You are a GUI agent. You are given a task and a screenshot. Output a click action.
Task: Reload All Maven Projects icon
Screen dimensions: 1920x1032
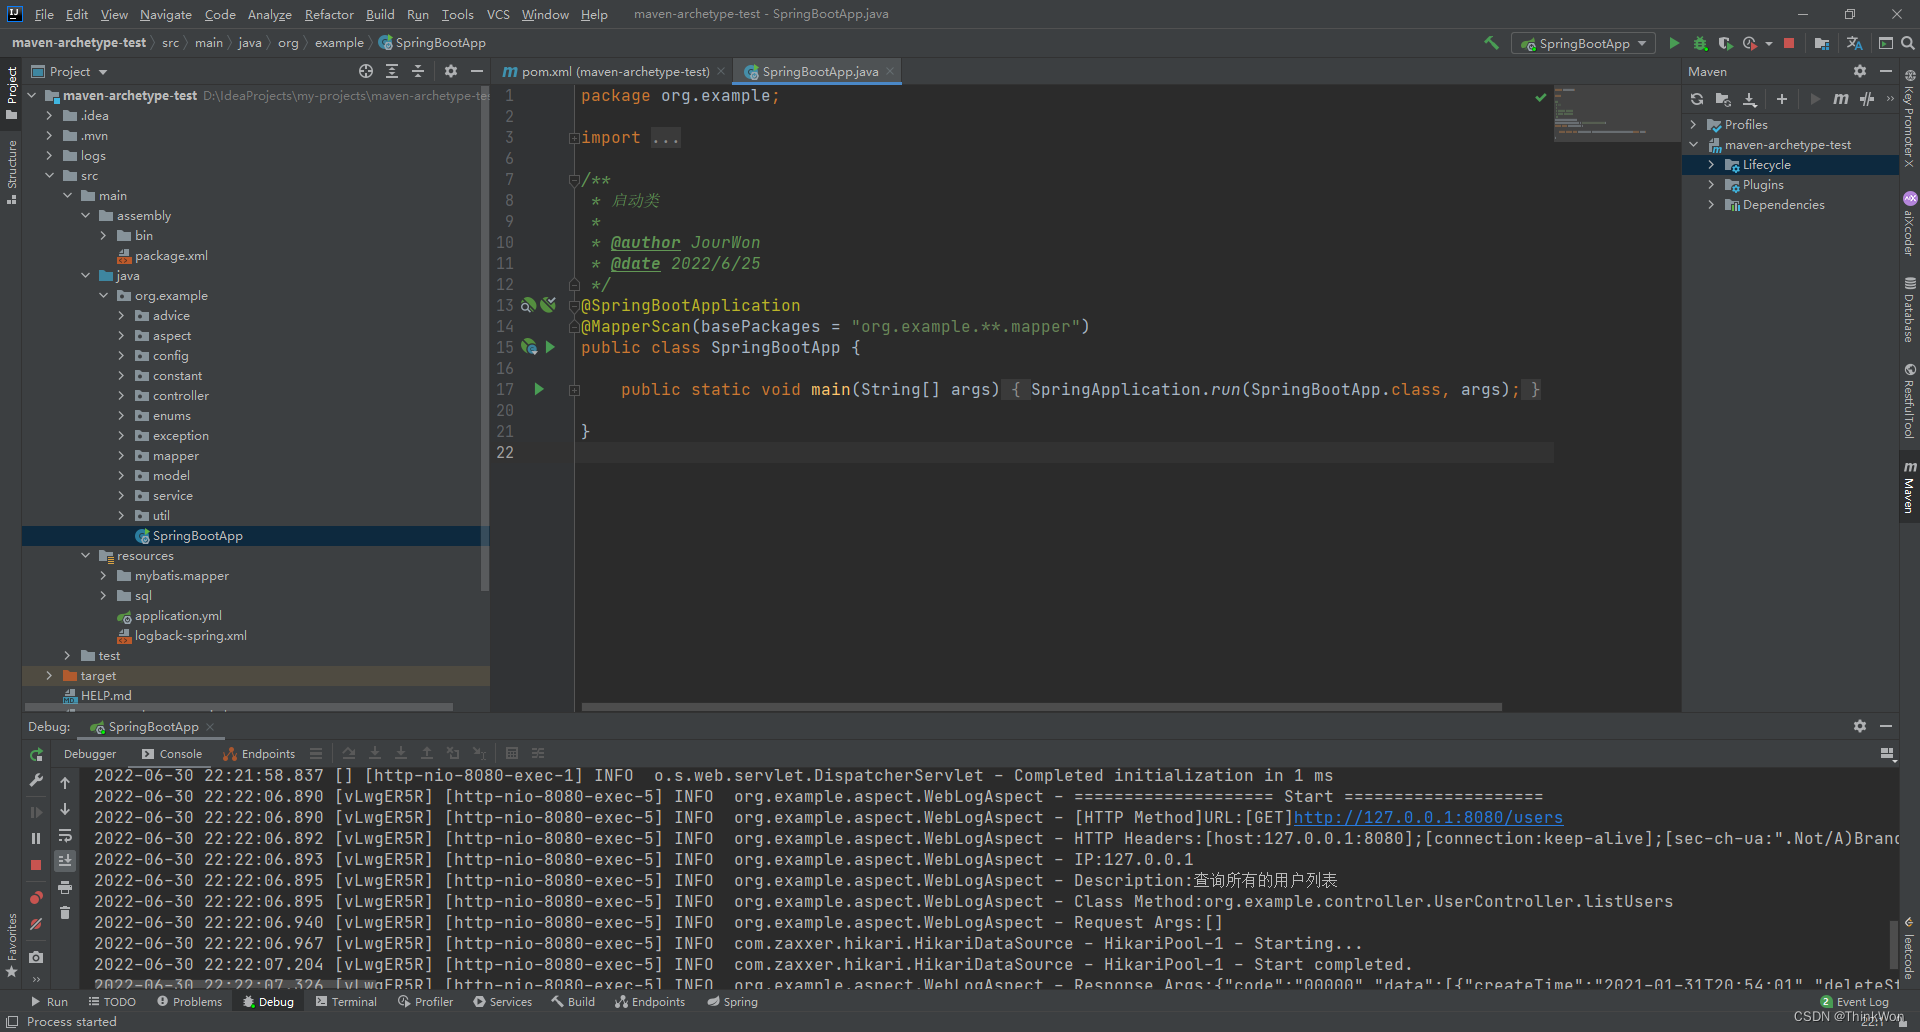(1697, 99)
